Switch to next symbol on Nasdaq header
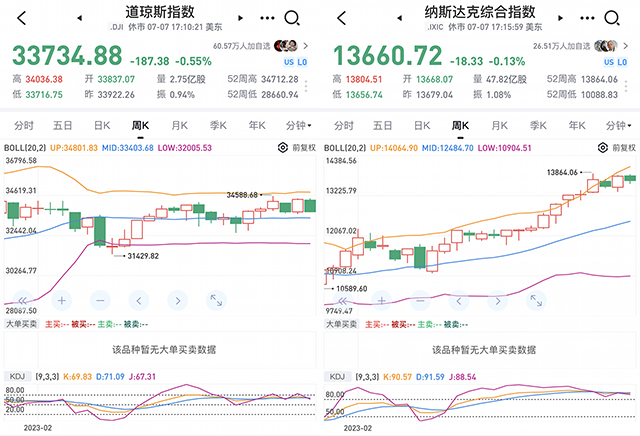This screenshot has width=640, height=436. (x=560, y=18)
